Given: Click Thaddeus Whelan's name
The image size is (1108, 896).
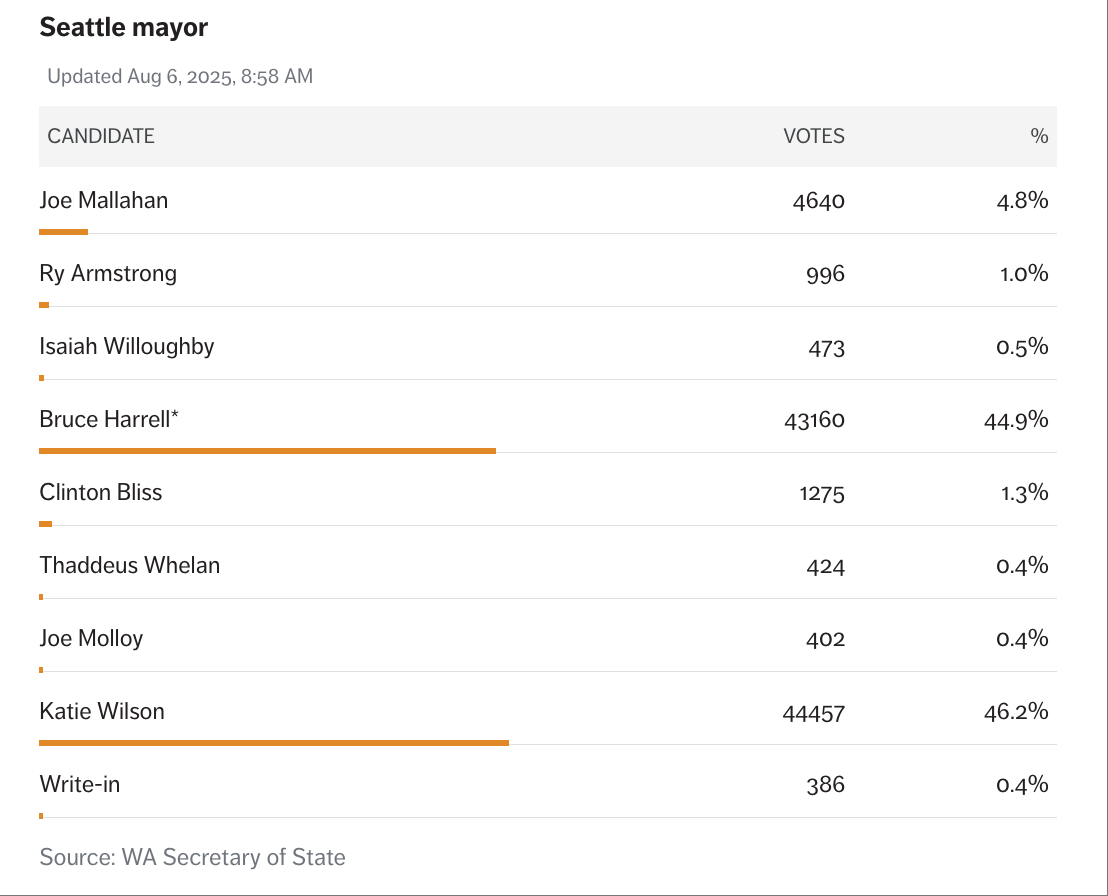Looking at the screenshot, I should coord(129,565).
